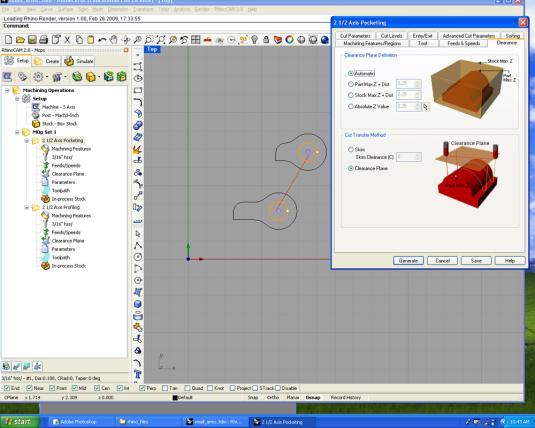The width and height of the screenshot is (535, 428).
Task: Select the Toolpath item under Pocketing
Action: click(x=61, y=191)
